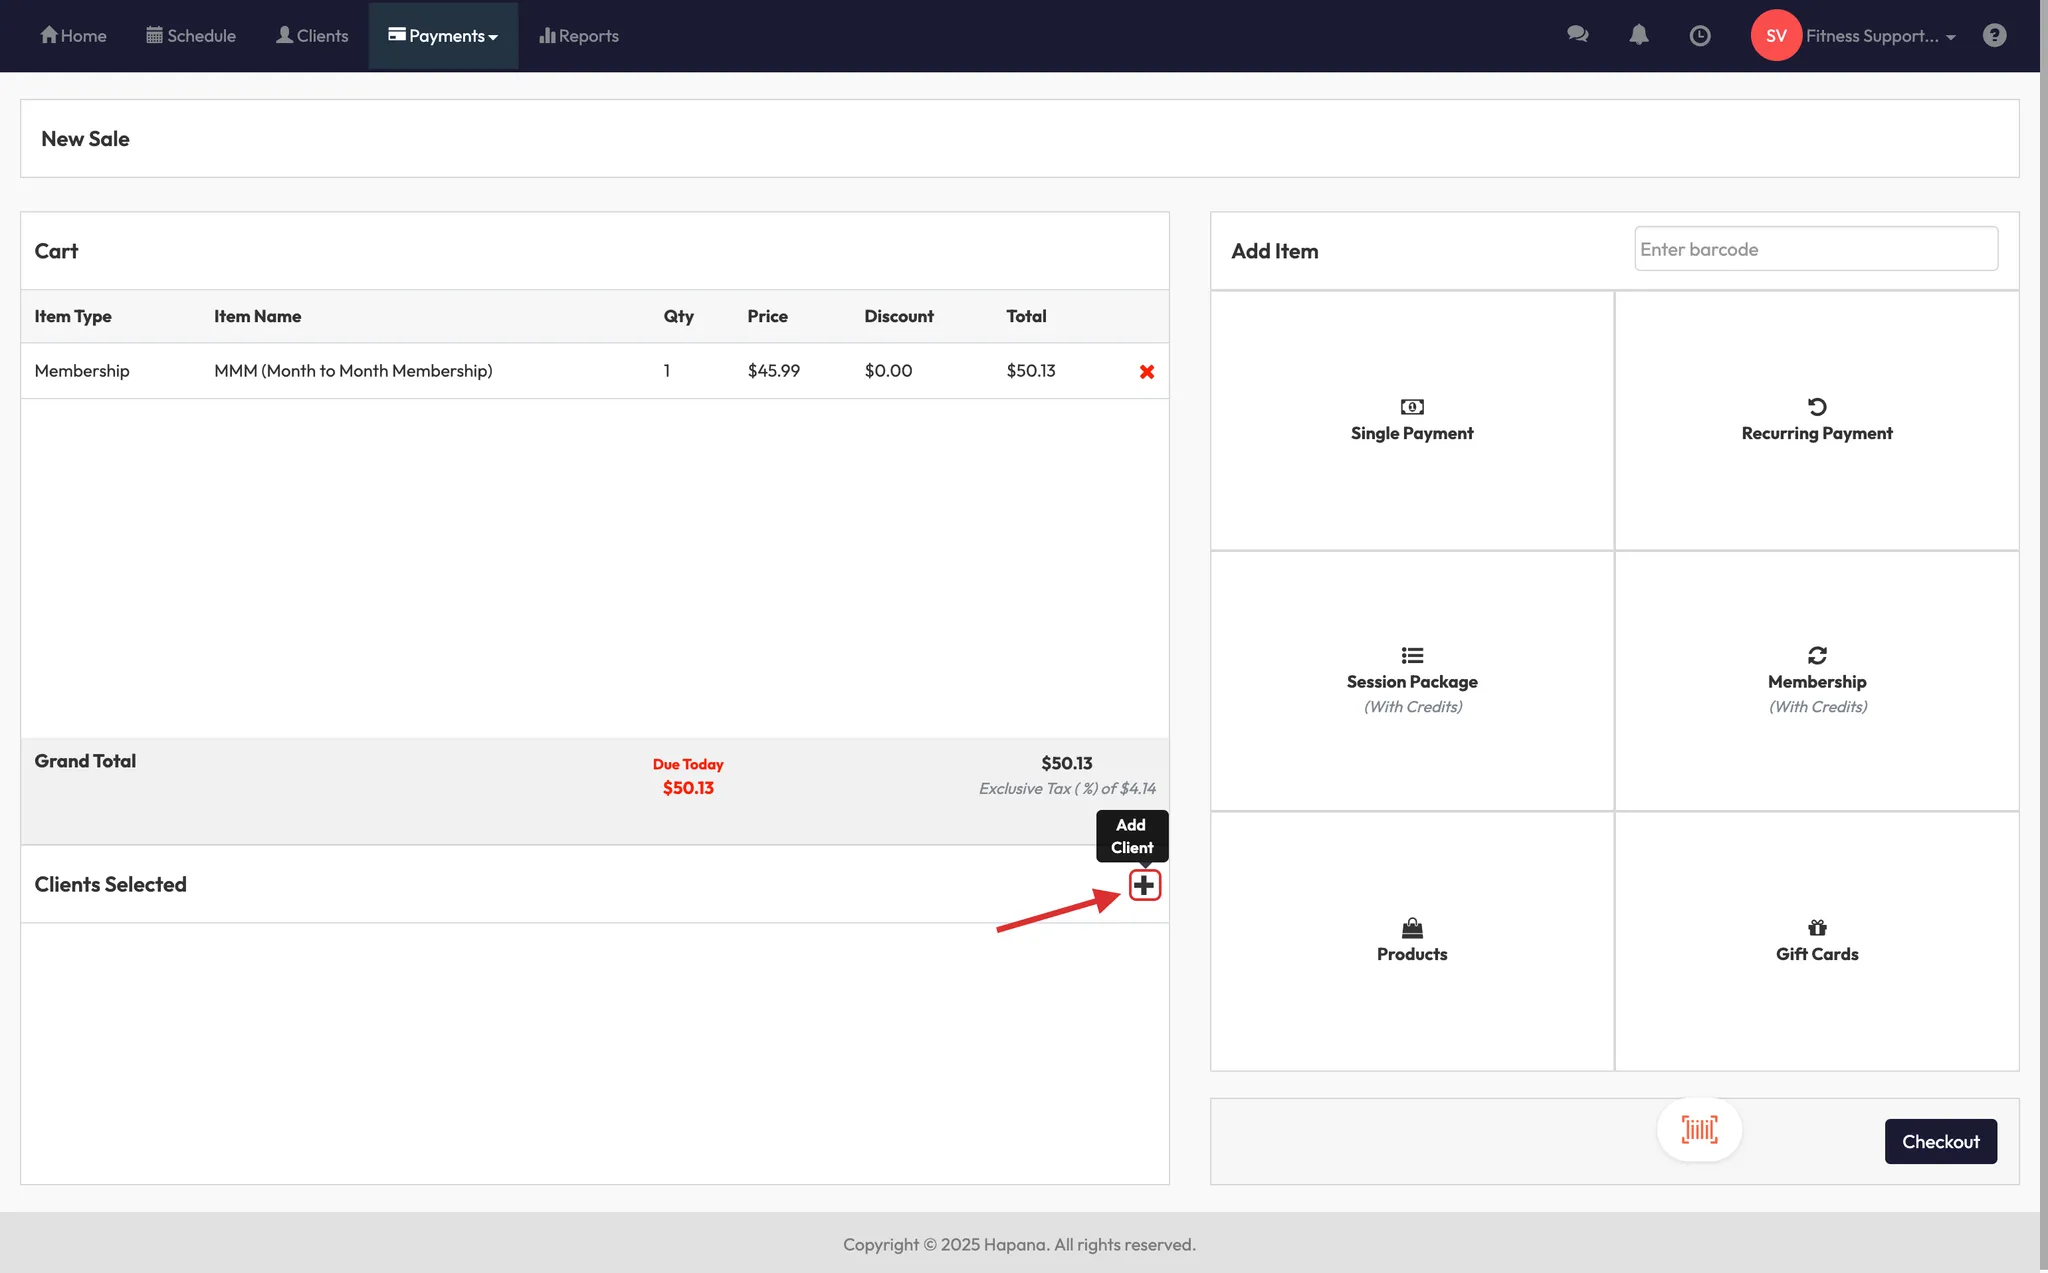Add a Session Package item

1411,680
